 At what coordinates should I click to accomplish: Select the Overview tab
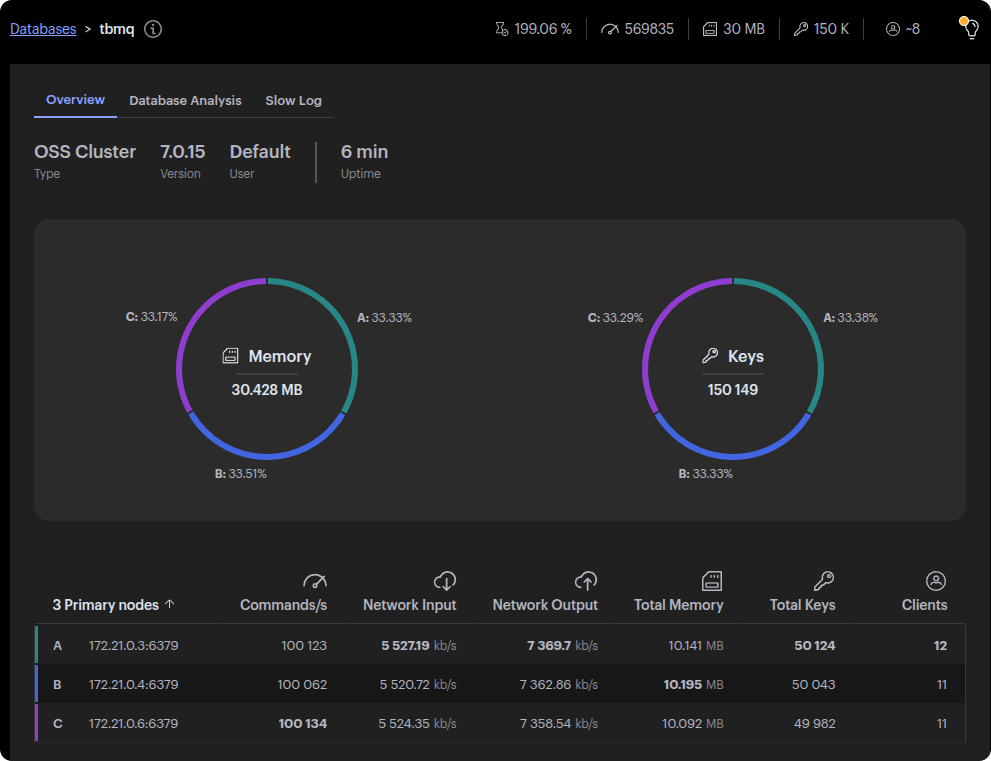(x=75, y=100)
